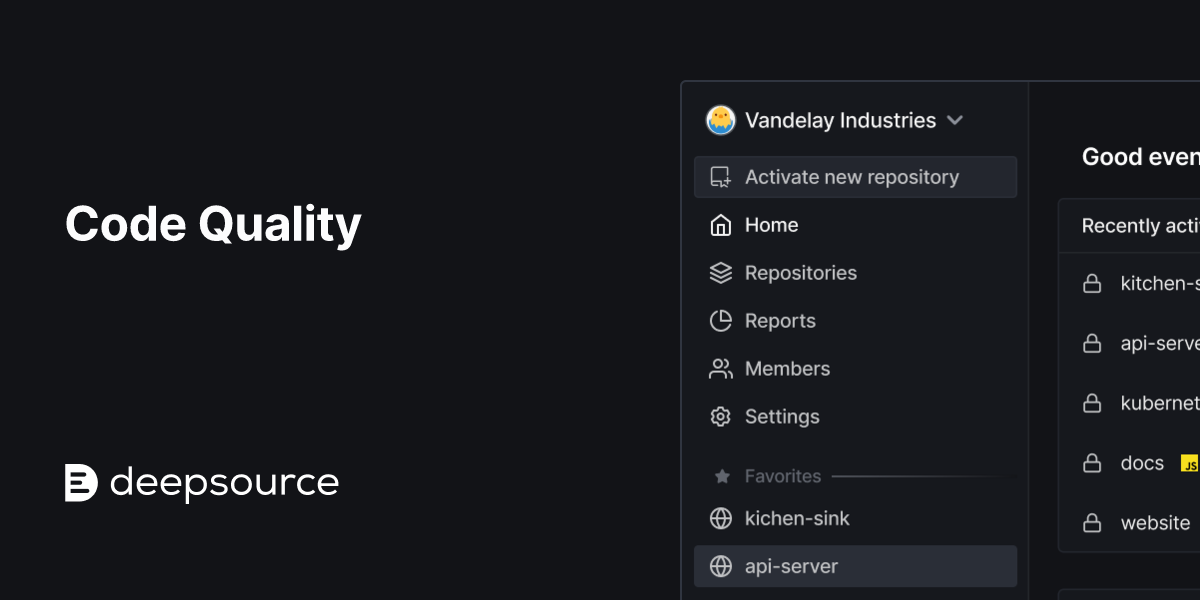Switch to the Reports section
This screenshot has width=1200, height=600.
(780, 320)
